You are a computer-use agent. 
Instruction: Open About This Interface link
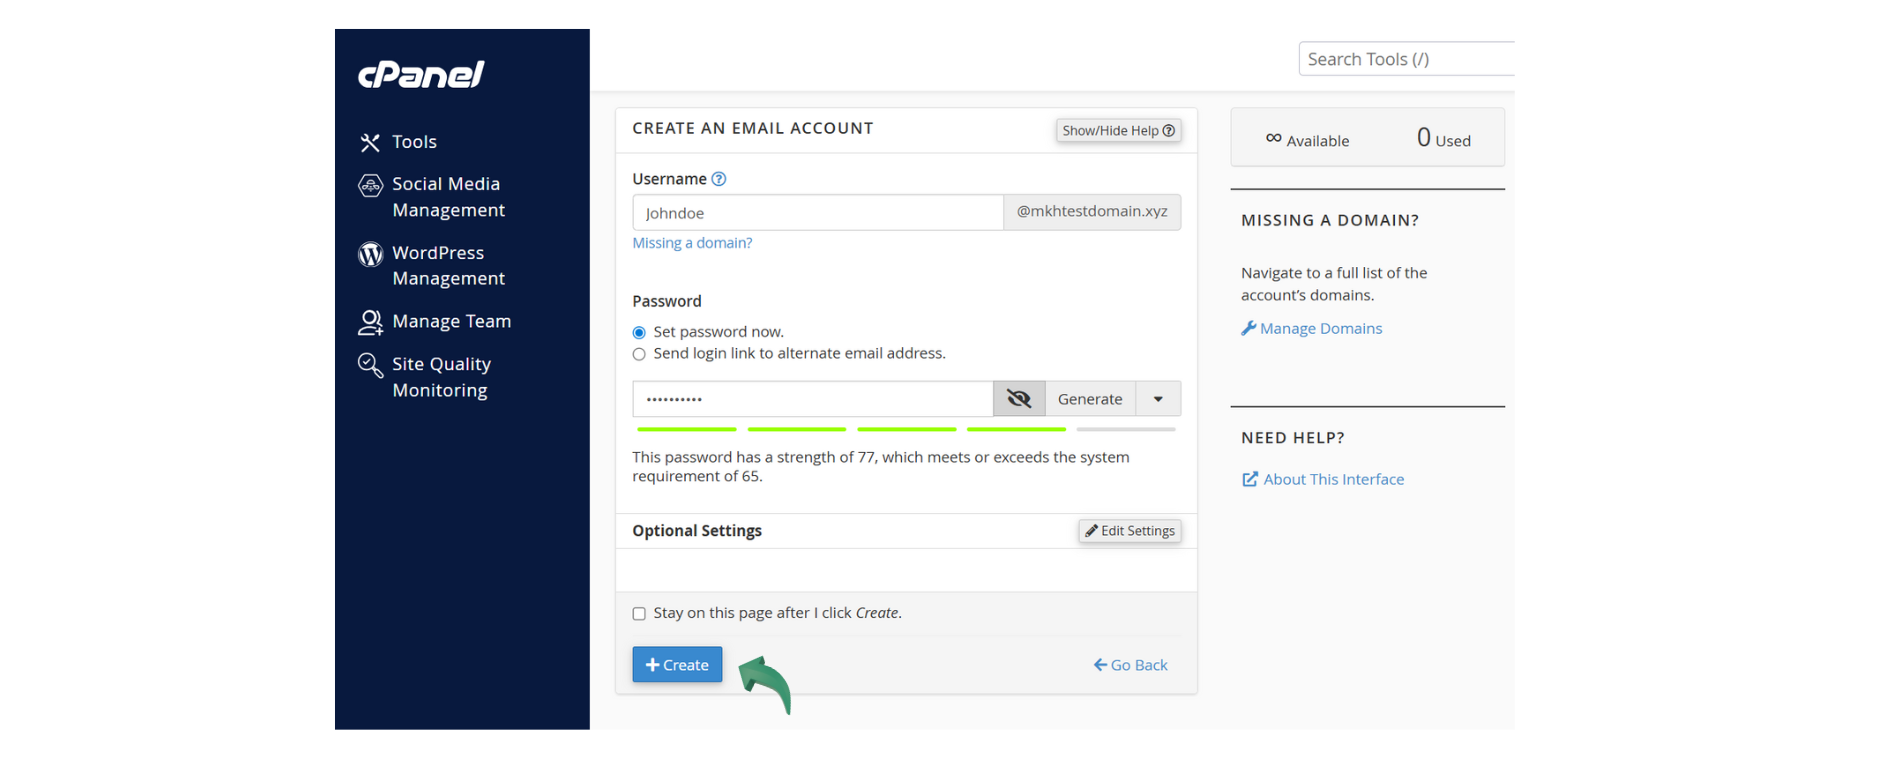[x=1323, y=479]
